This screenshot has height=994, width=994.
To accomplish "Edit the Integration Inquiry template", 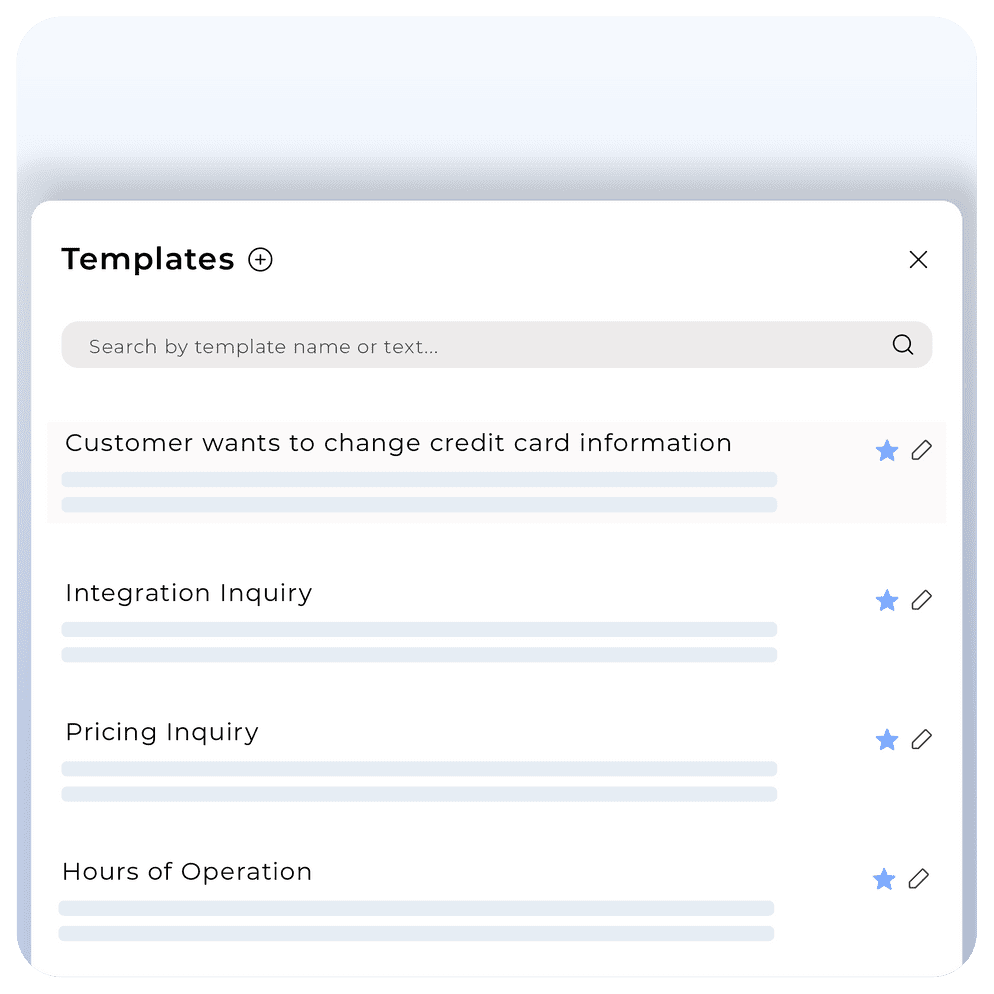I will (x=921, y=600).
